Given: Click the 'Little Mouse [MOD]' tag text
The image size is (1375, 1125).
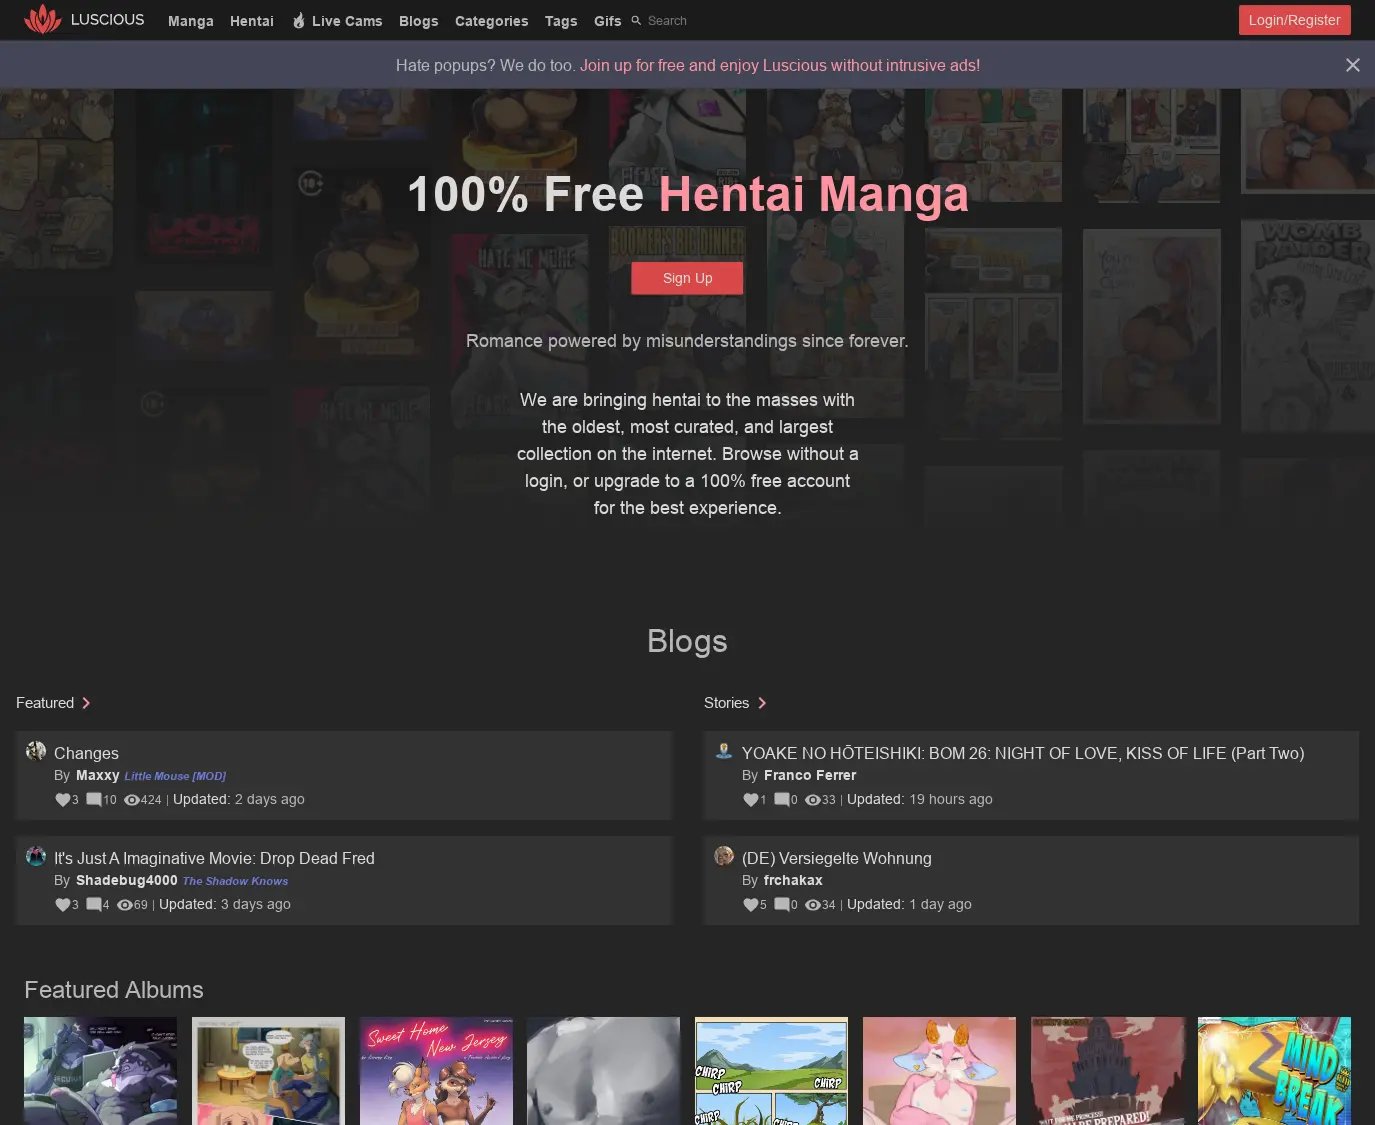Looking at the screenshot, I should click(x=175, y=776).
